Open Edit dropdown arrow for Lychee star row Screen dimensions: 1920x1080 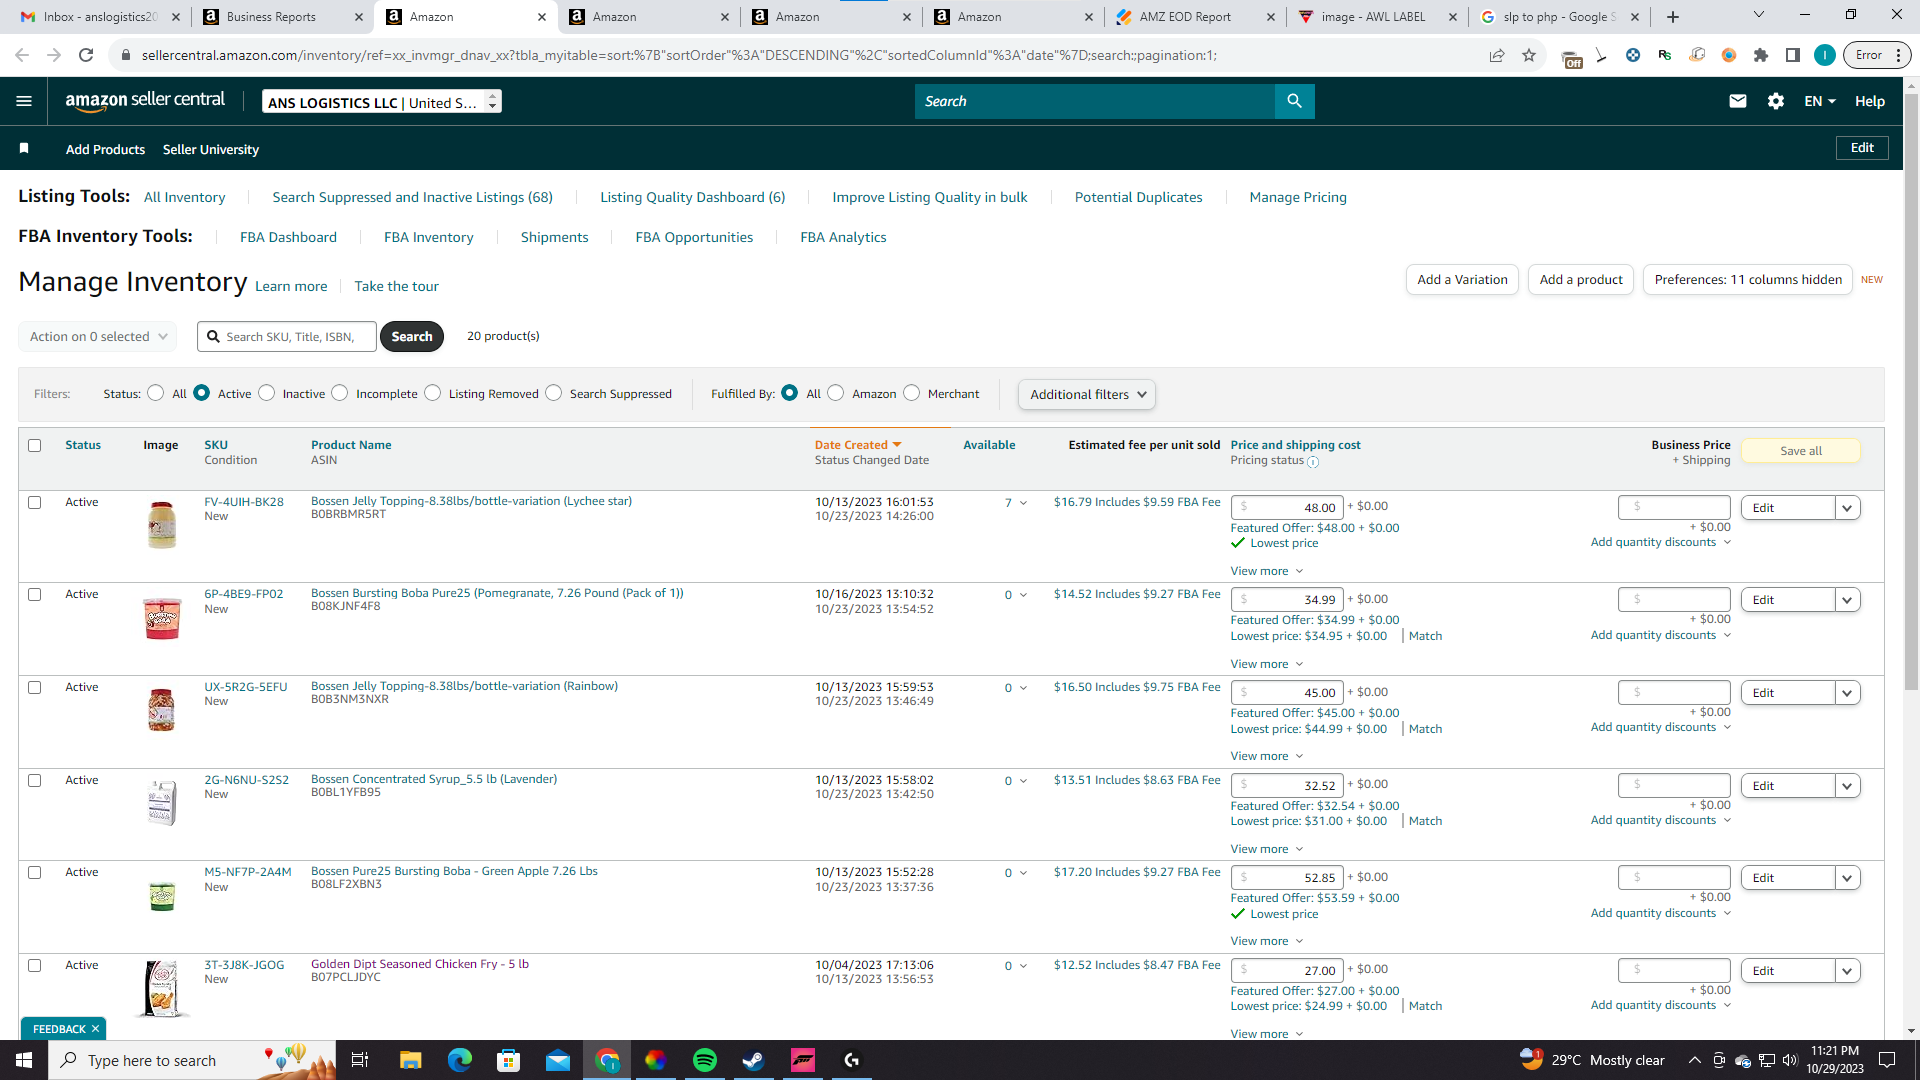point(1847,508)
